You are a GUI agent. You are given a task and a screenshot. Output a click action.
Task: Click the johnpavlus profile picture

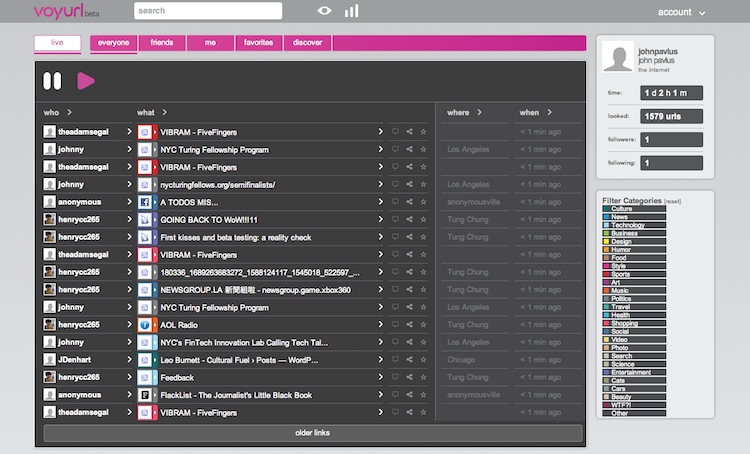pos(618,57)
